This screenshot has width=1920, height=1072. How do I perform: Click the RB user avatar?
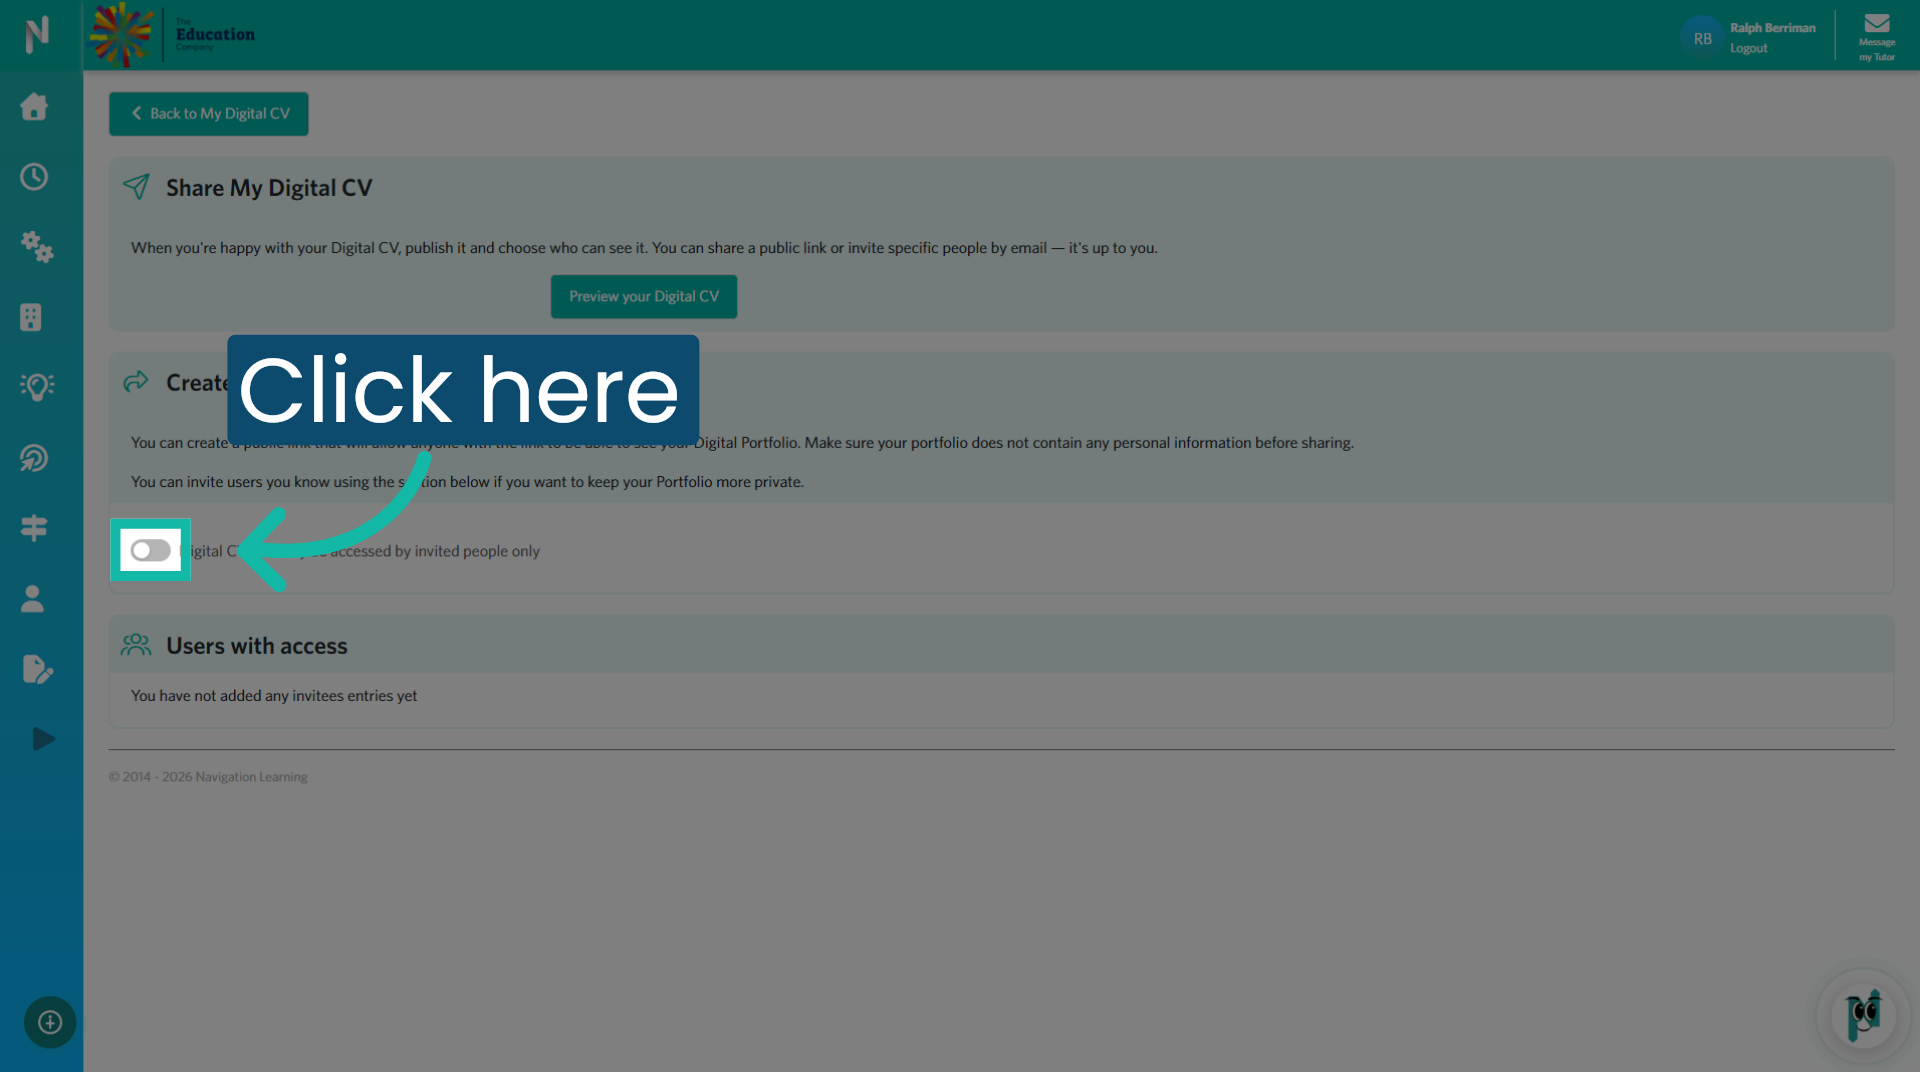tap(1702, 38)
